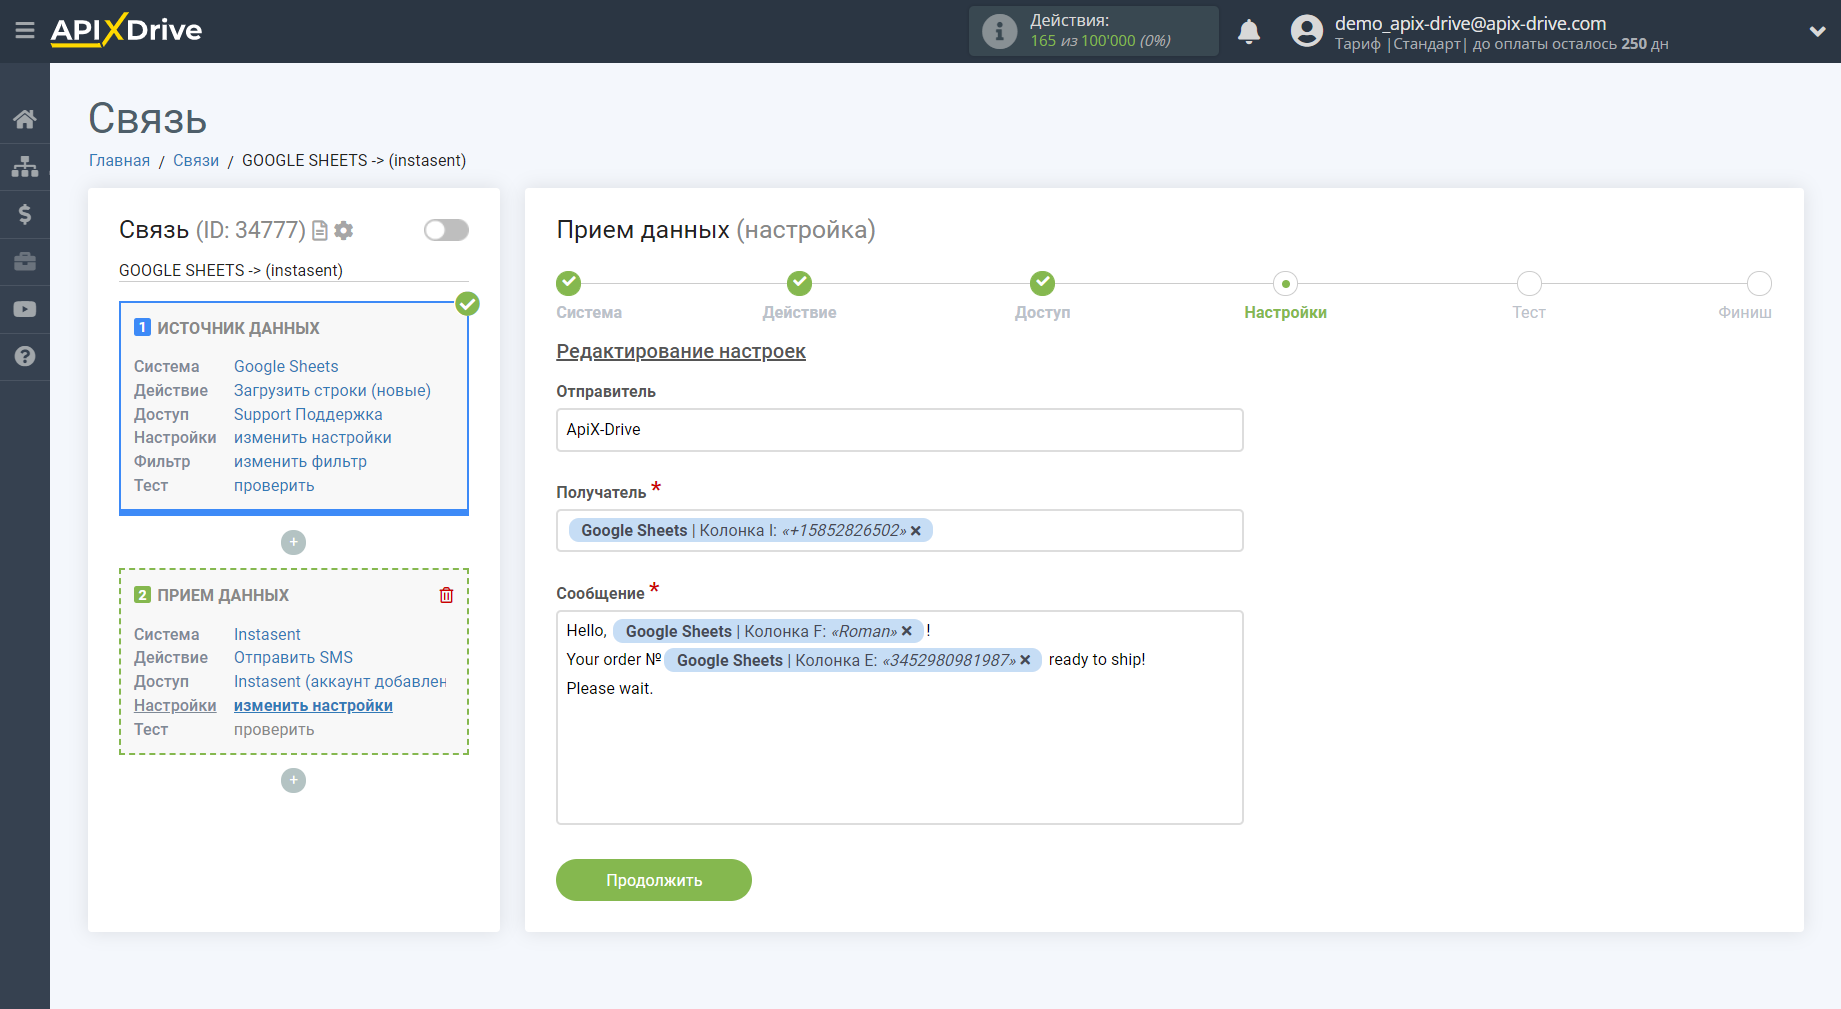Click the ApiX-Drive logo
Screen dimensions: 1841x1009
(x=126, y=30)
